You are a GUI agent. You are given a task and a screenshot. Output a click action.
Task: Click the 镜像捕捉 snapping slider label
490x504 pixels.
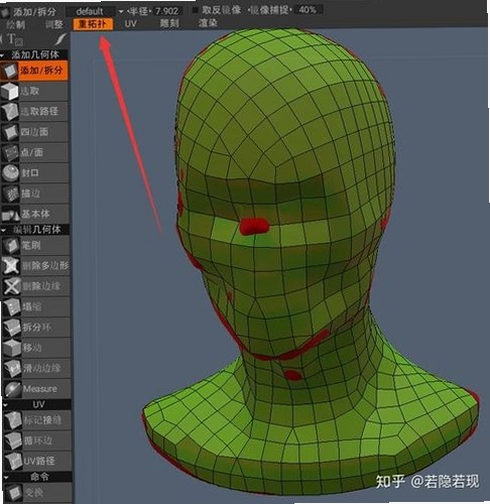[270, 10]
